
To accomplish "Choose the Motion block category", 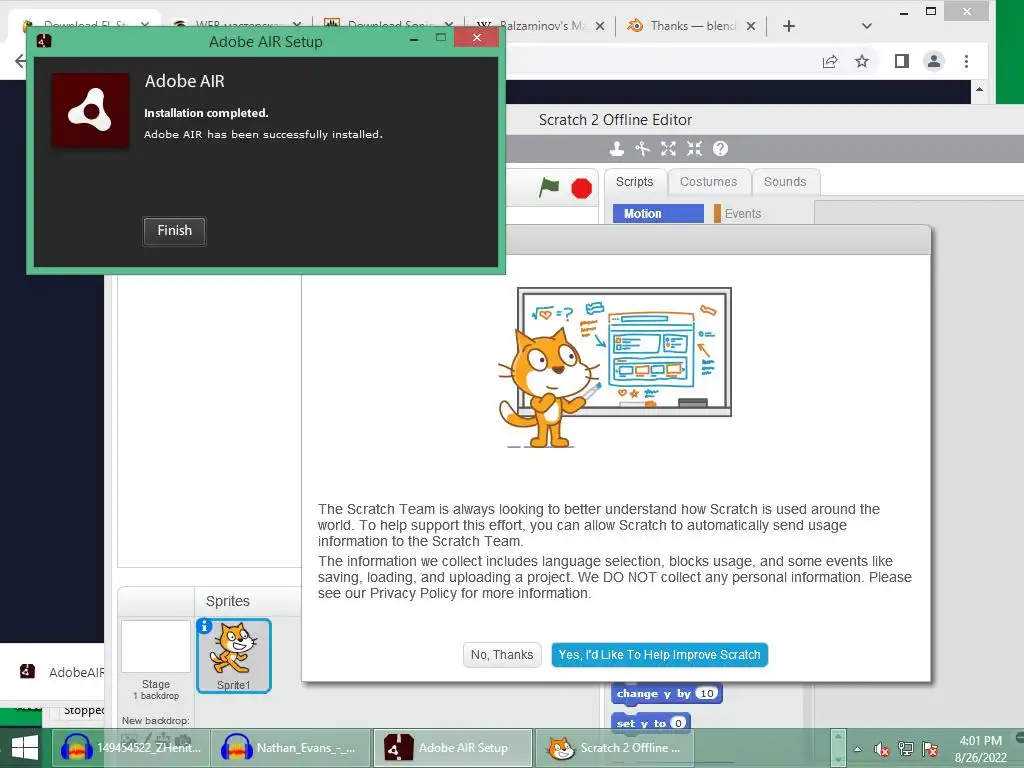I will click(658, 214).
